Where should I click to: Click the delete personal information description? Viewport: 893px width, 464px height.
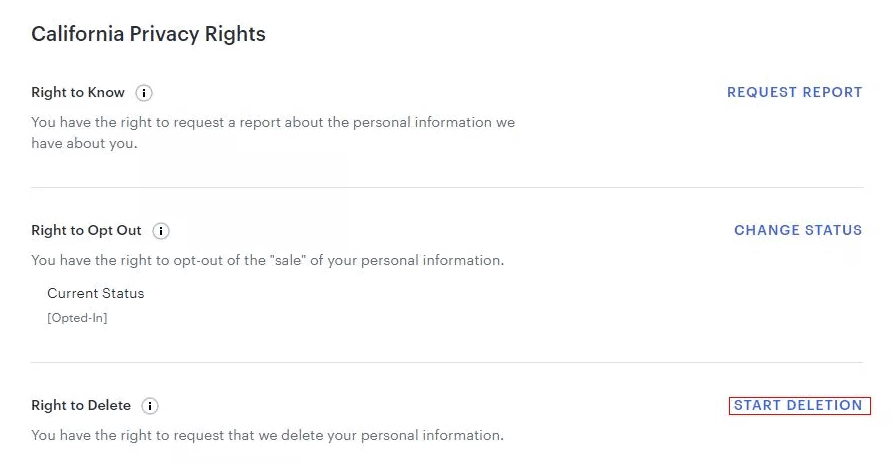click(267, 435)
